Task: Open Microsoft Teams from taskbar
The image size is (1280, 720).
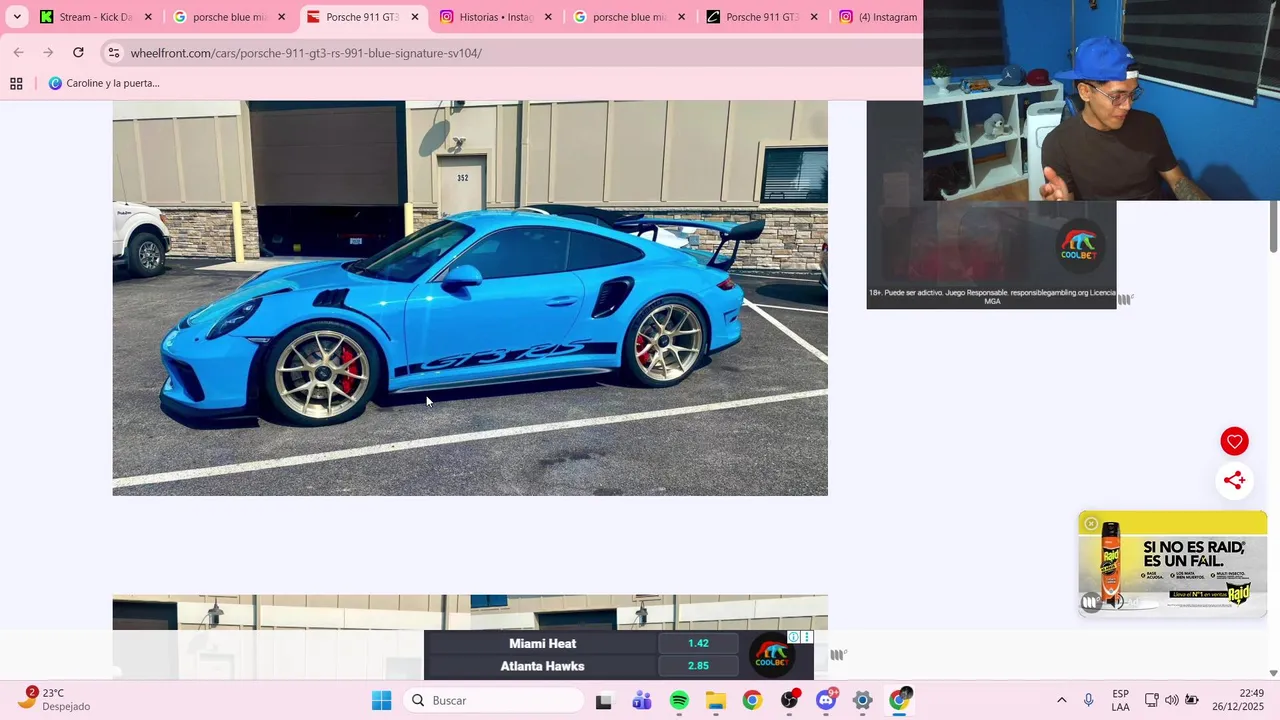Action: (641, 701)
